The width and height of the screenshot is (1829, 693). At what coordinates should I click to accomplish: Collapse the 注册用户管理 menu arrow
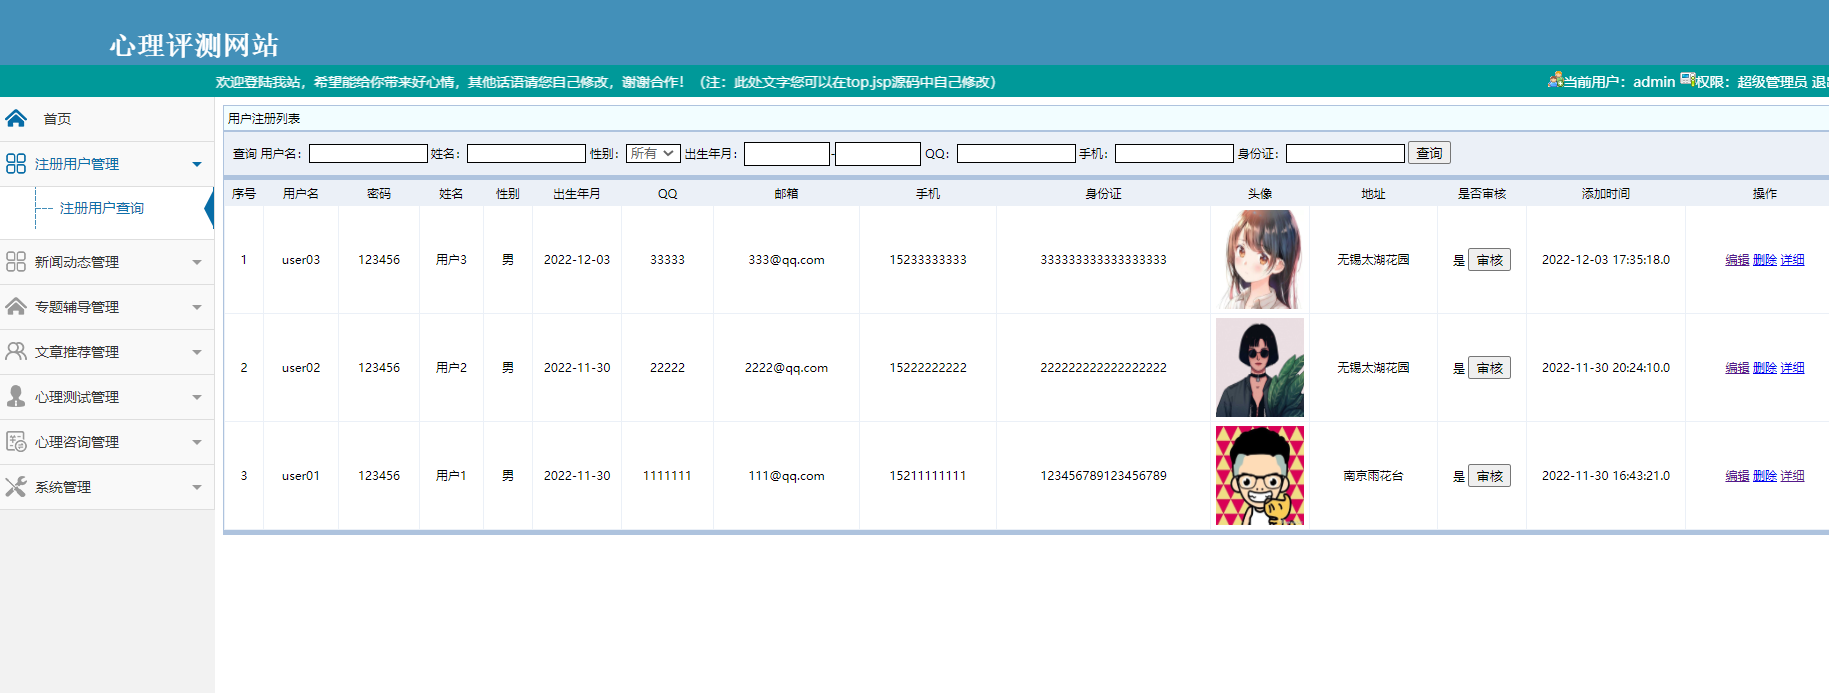point(197,164)
